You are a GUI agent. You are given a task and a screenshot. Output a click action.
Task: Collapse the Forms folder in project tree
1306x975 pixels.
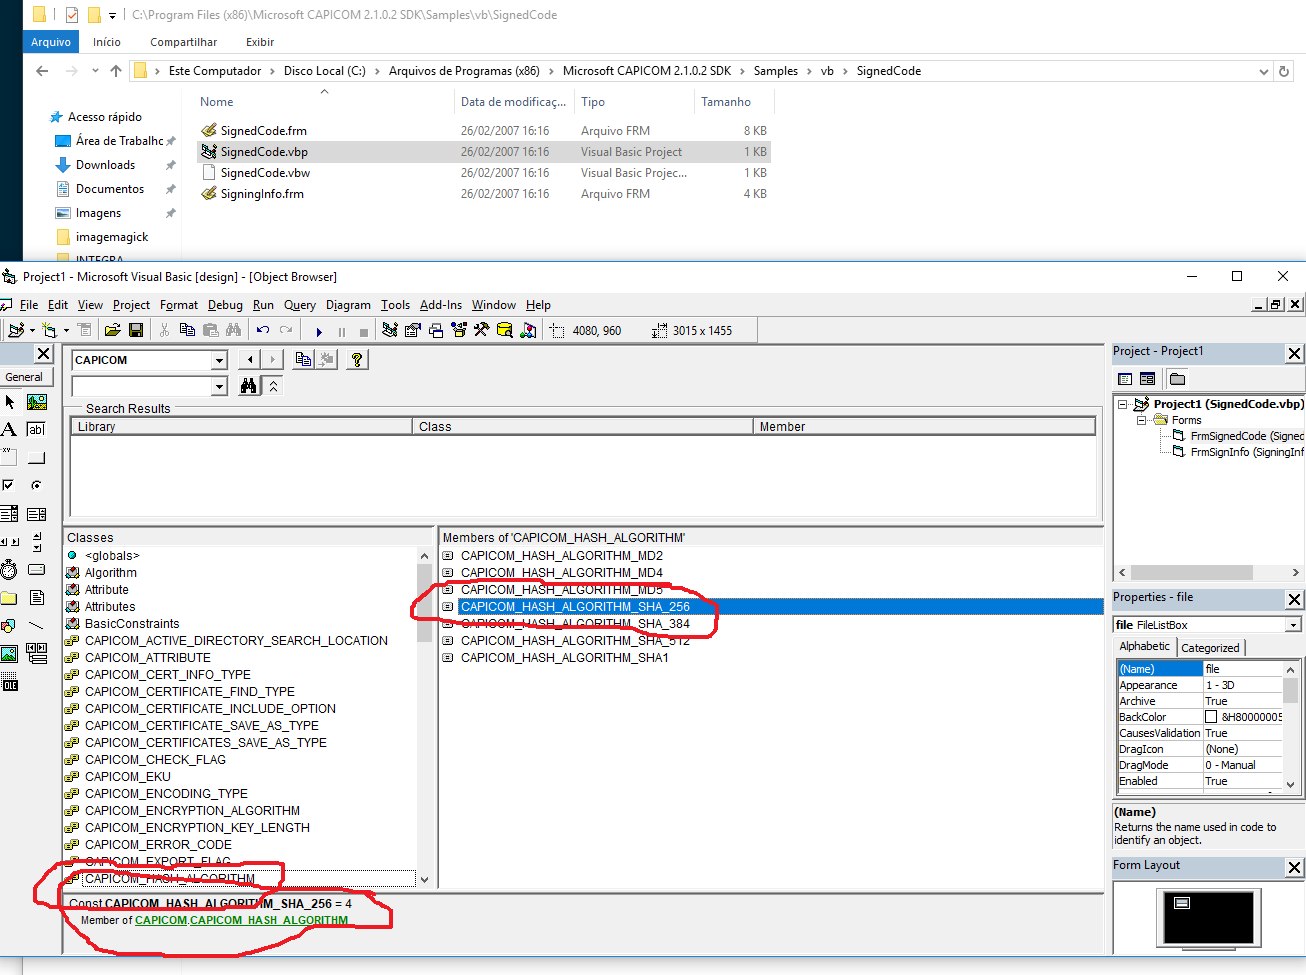click(x=1141, y=420)
